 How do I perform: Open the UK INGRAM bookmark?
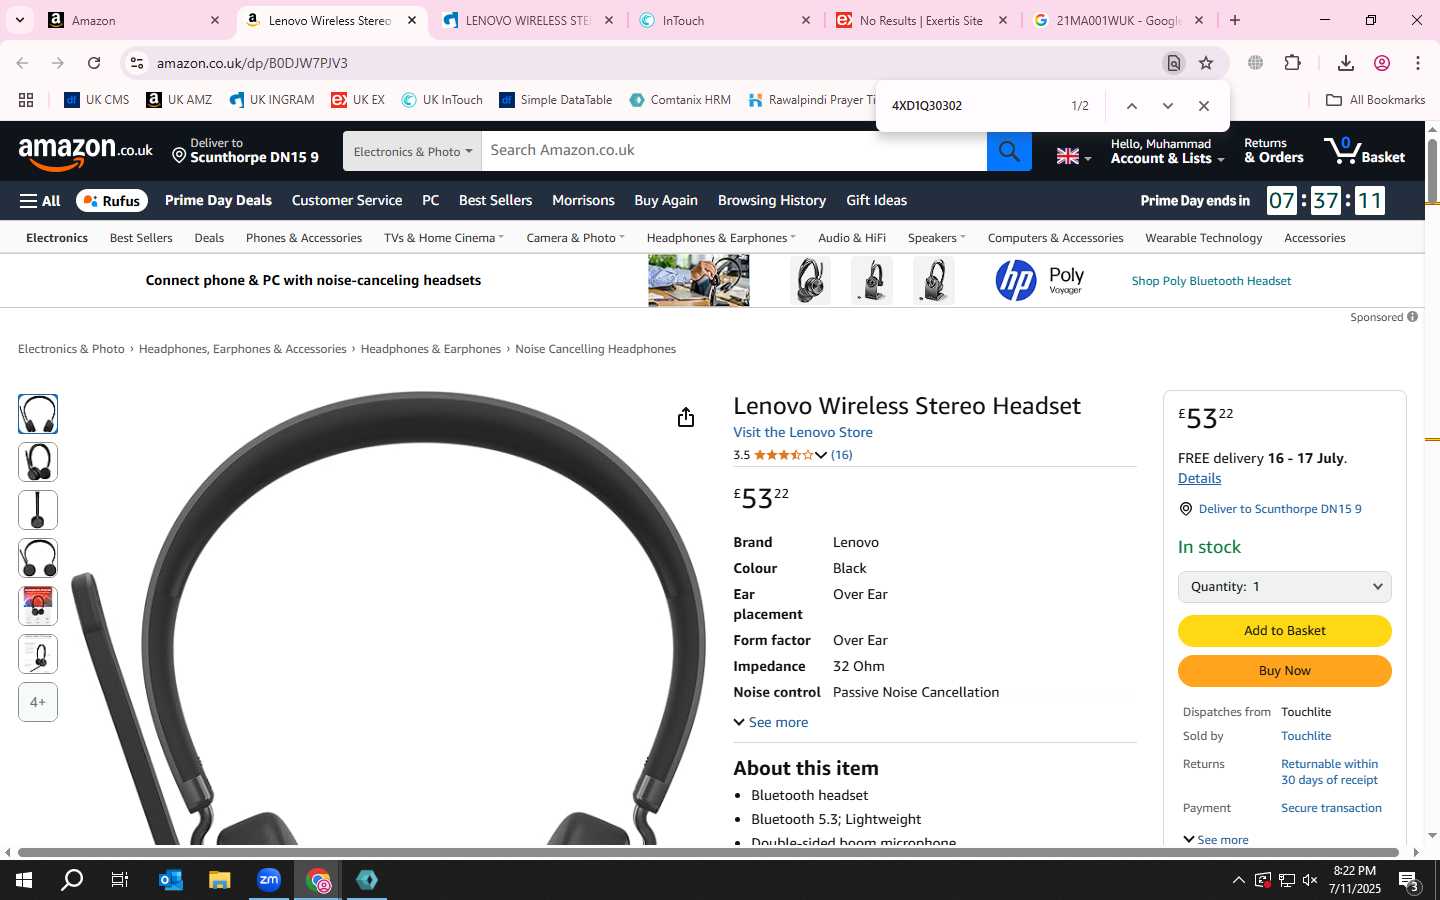(272, 100)
